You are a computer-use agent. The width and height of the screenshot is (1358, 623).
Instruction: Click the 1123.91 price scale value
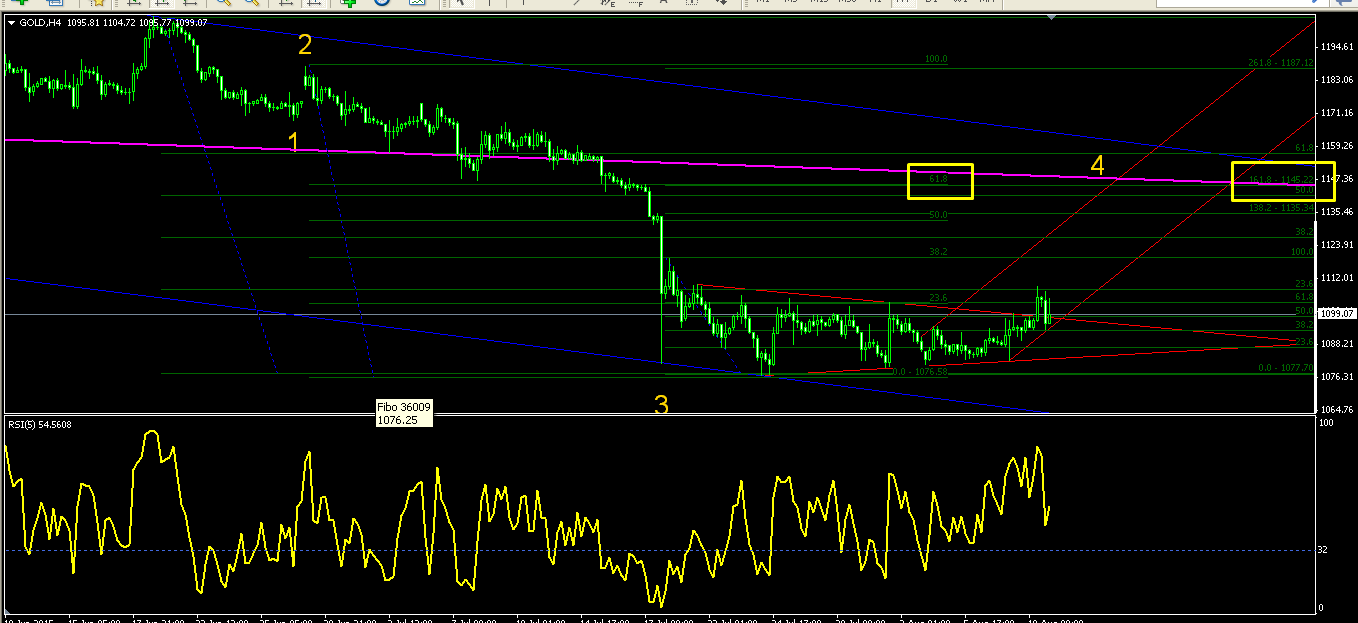click(1337, 244)
